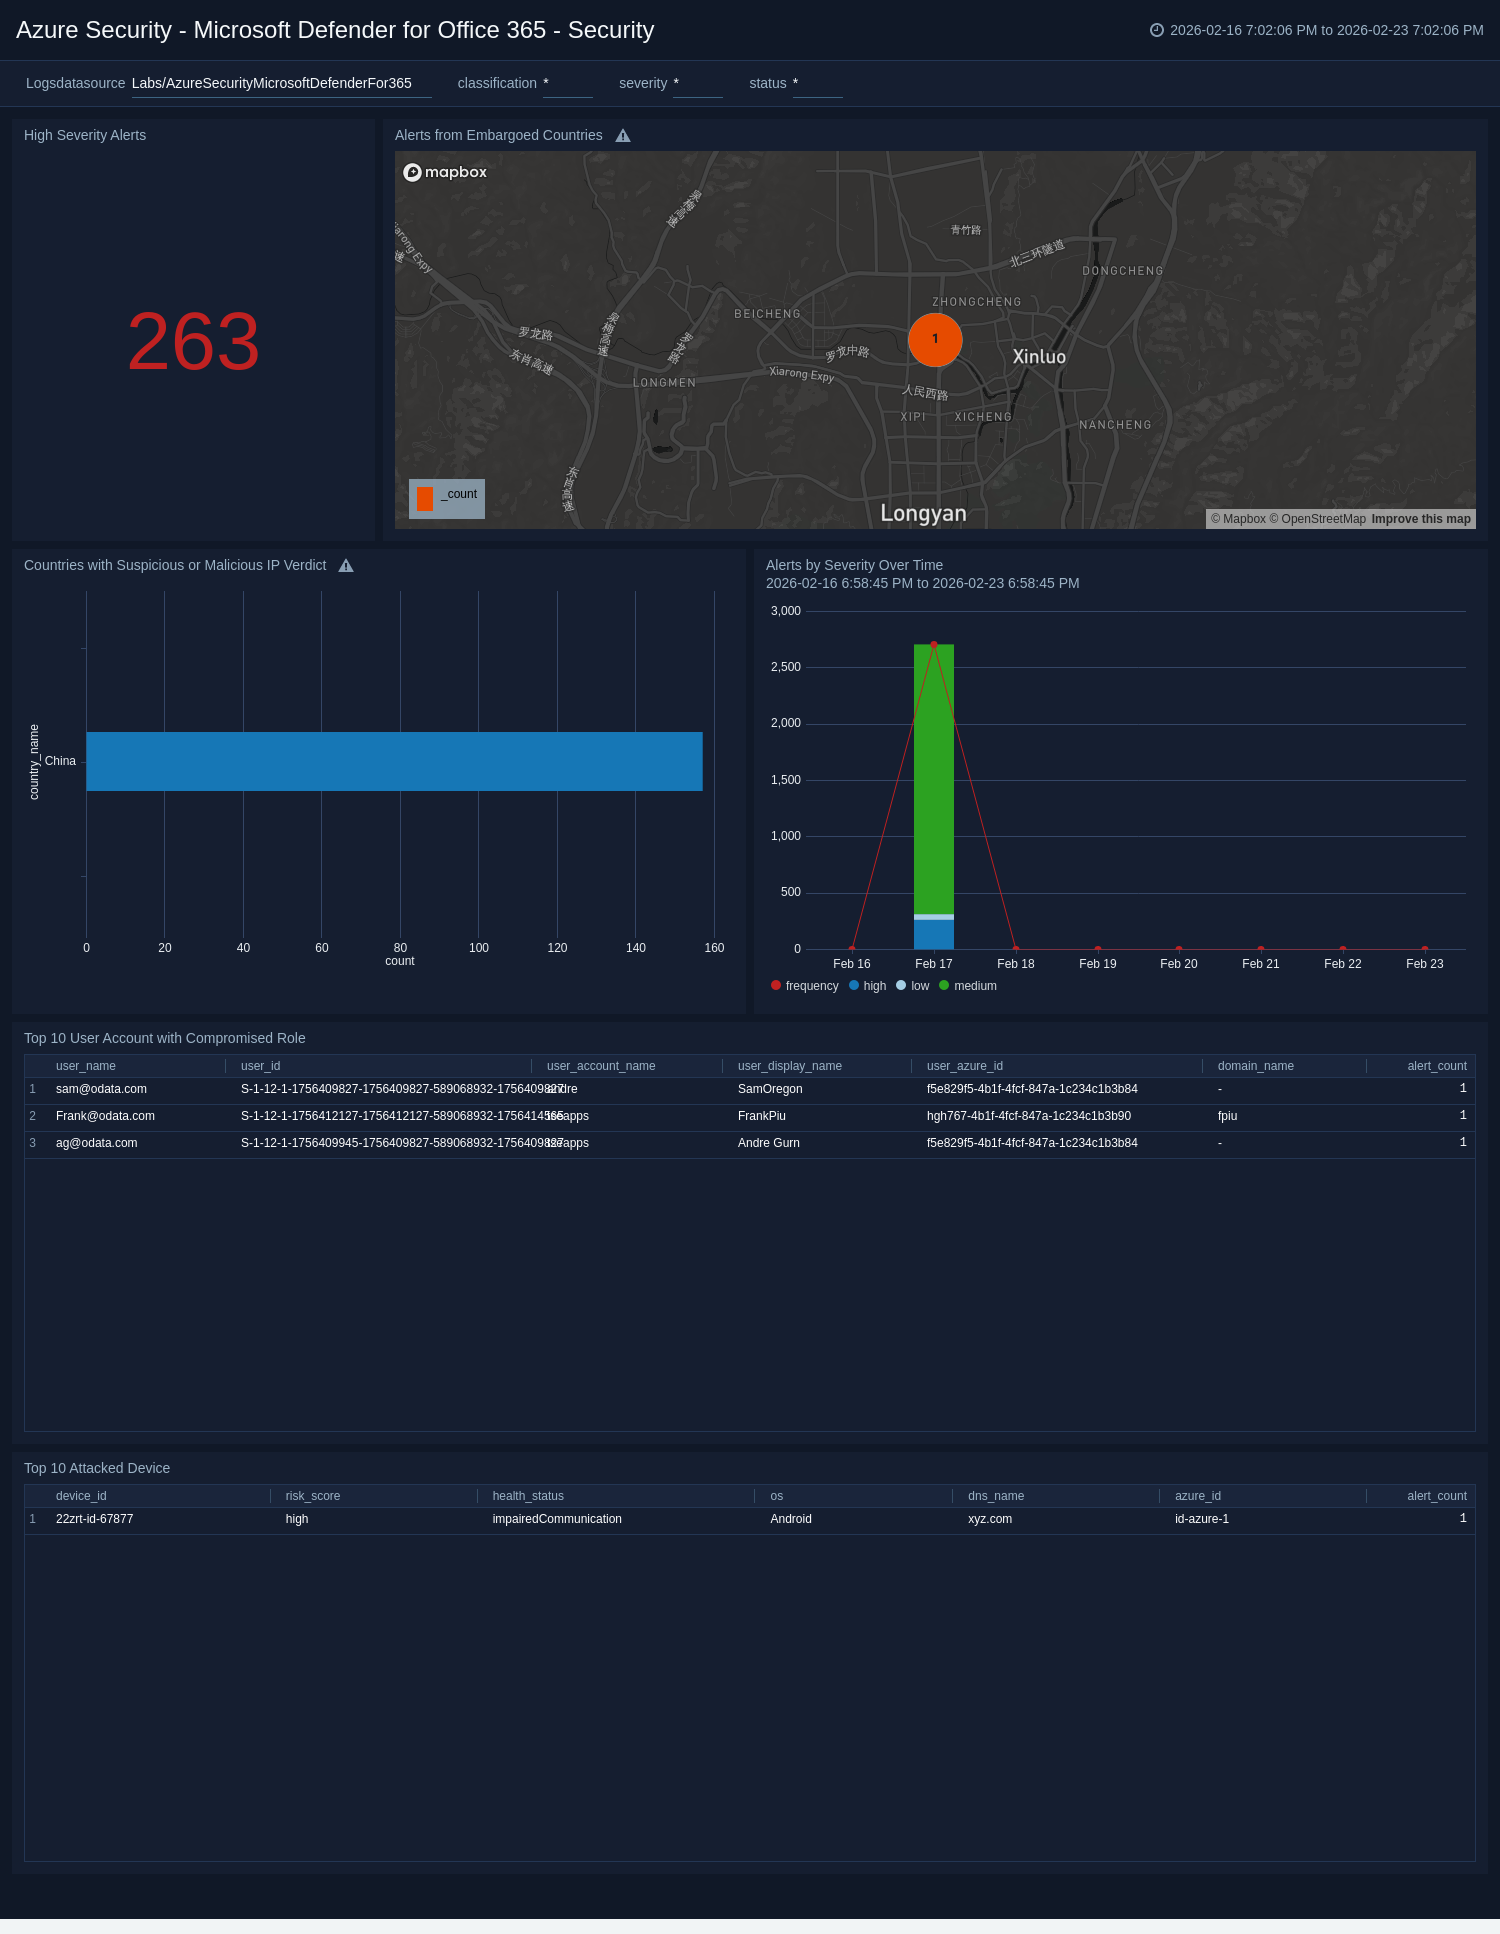Viewport: 1500px width, 1934px height.
Task: Click the OpenStreetMap attribution link
Action: coord(1323,519)
